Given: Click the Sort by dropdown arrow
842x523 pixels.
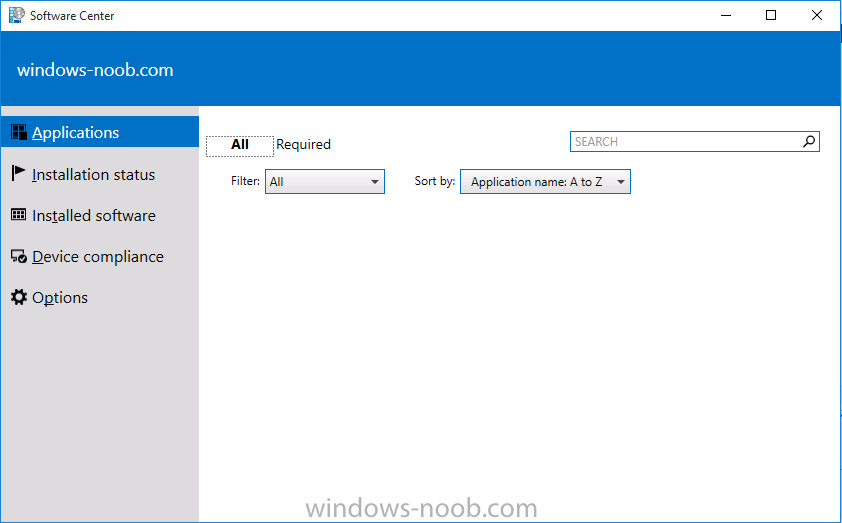Looking at the screenshot, I should (x=621, y=182).
